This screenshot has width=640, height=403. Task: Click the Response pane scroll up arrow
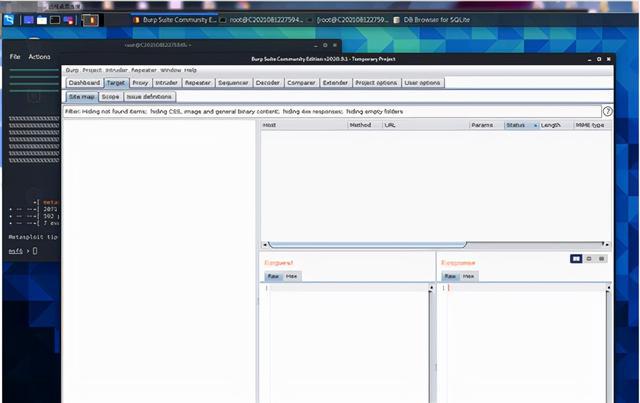pyautogui.click(x=608, y=288)
